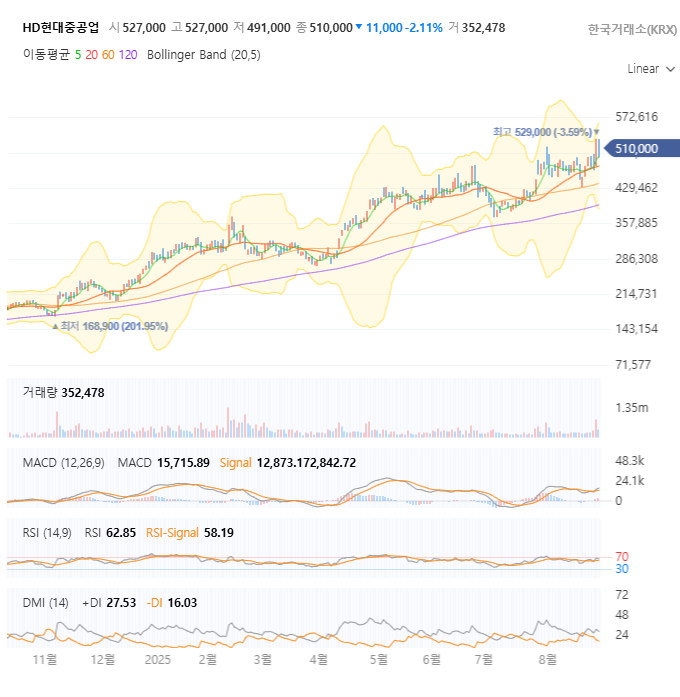Click the orange Signal label in MACD panel
The height and width of the screenshot is (697, 680).
pyautogui.click(x=236, y=463)
